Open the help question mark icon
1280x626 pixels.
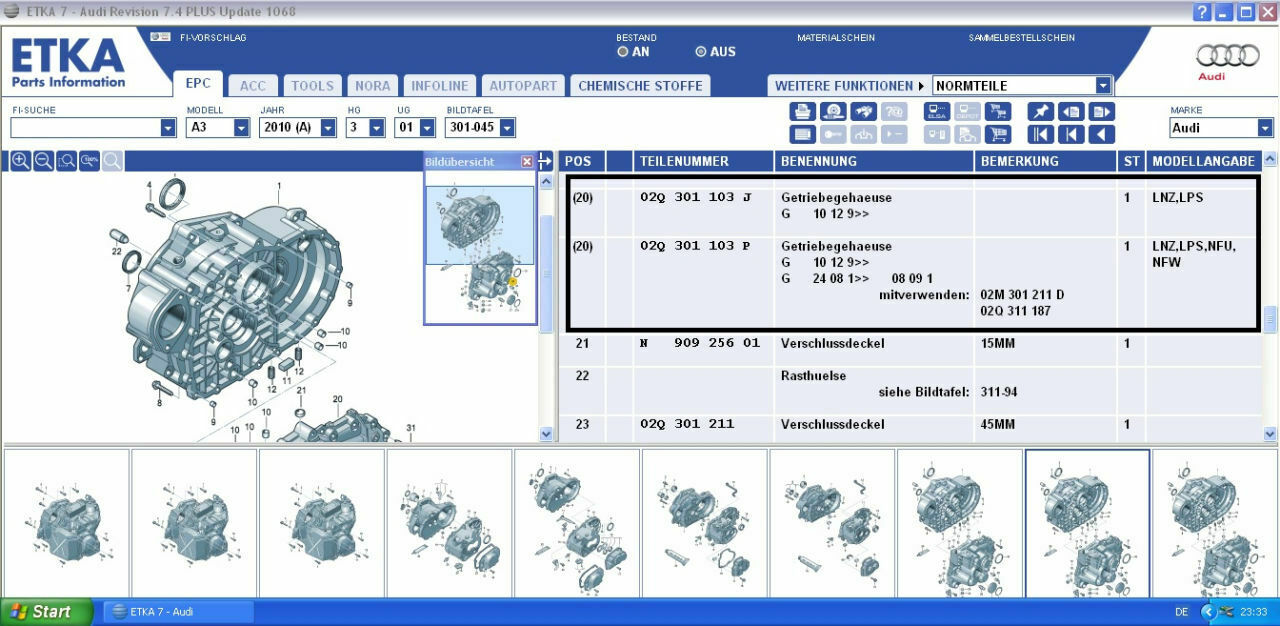point(1202,12)
